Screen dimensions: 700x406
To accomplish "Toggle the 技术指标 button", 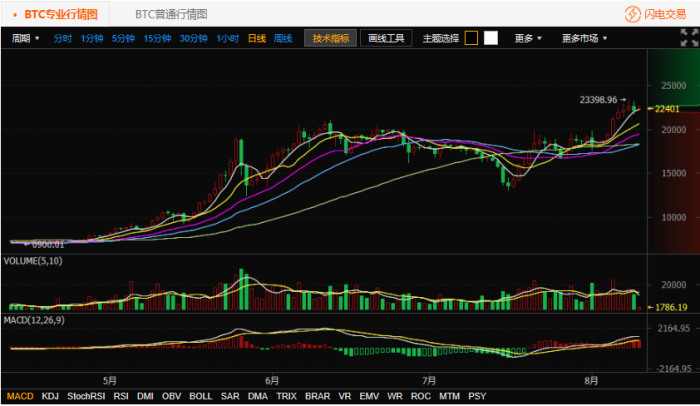I will (331, 38).
